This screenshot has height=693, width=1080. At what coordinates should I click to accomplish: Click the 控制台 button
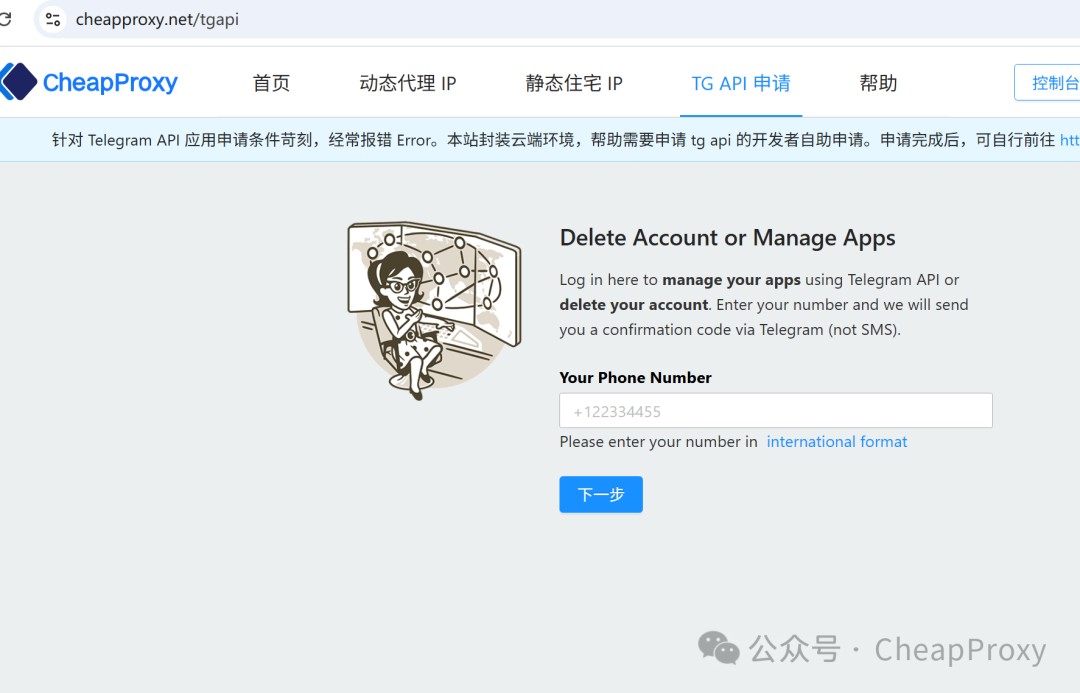click(x=1048, y=83)
